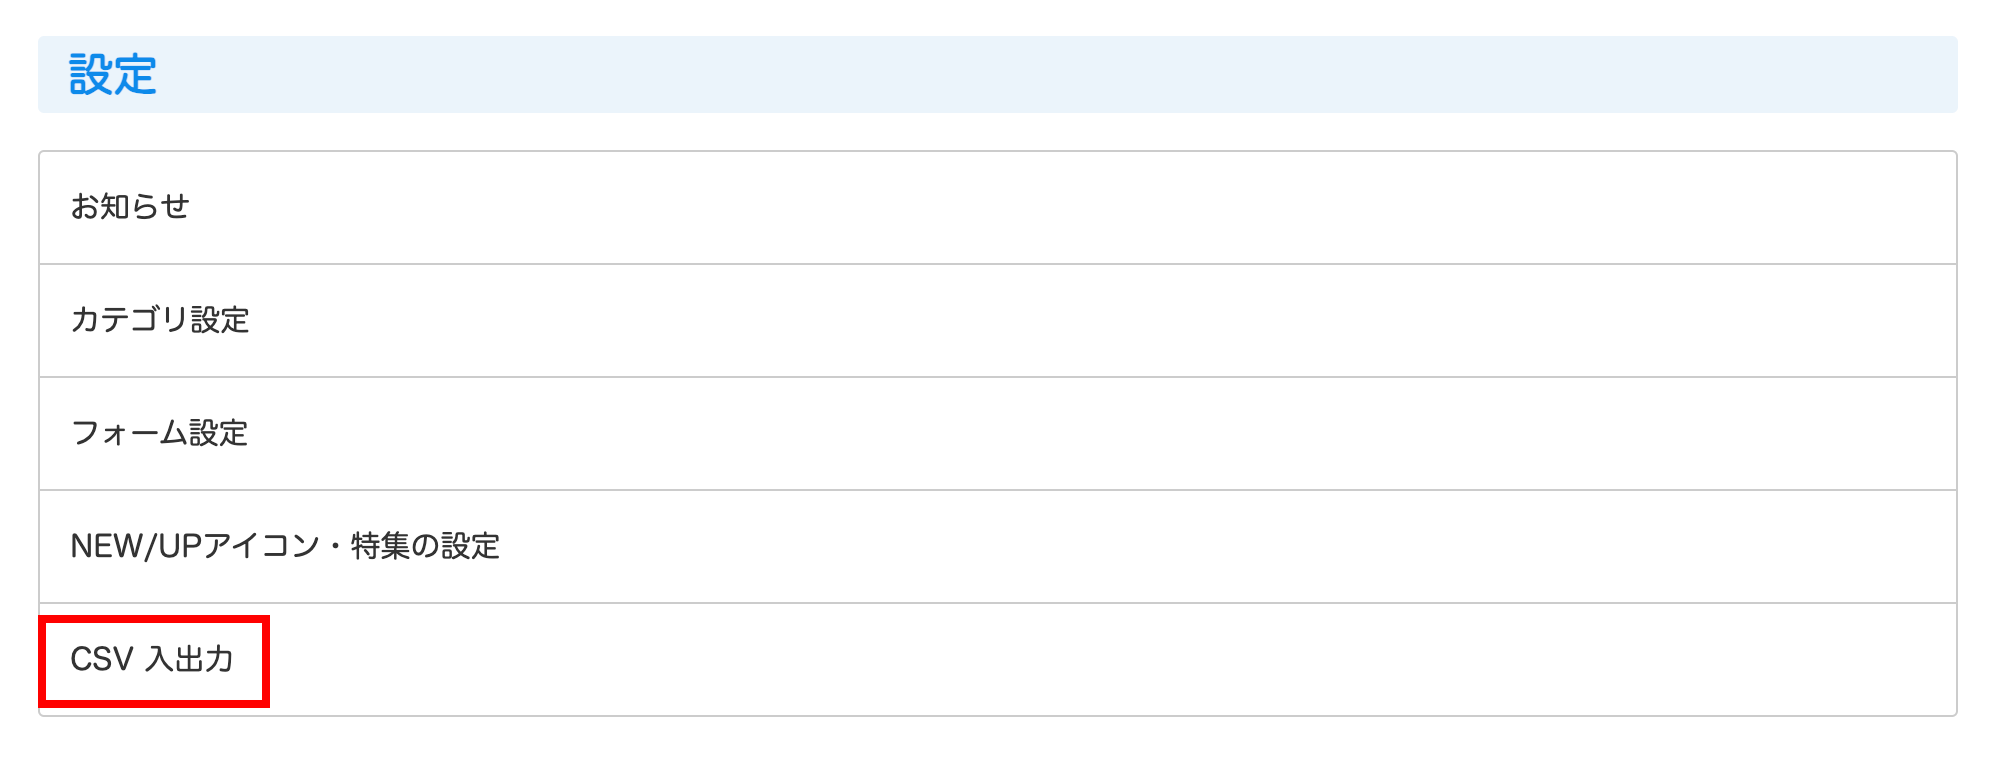This screenshot has width=1991, height=757.
Task: Open the お知らせ settings item
Action: coord(130,207)
